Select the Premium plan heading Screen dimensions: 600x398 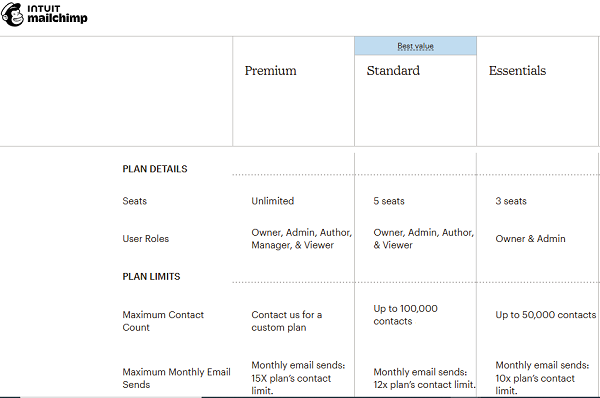[x=271, y=71]
